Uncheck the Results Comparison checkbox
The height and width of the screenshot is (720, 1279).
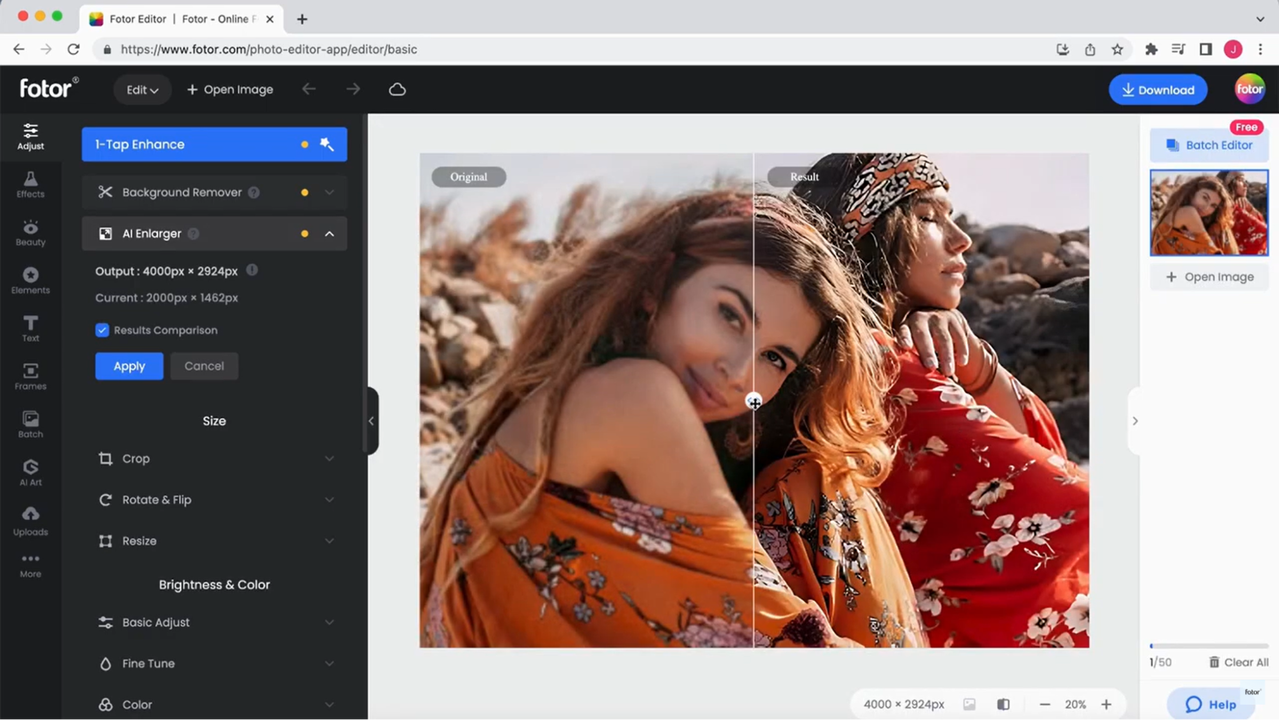[102, 330]
